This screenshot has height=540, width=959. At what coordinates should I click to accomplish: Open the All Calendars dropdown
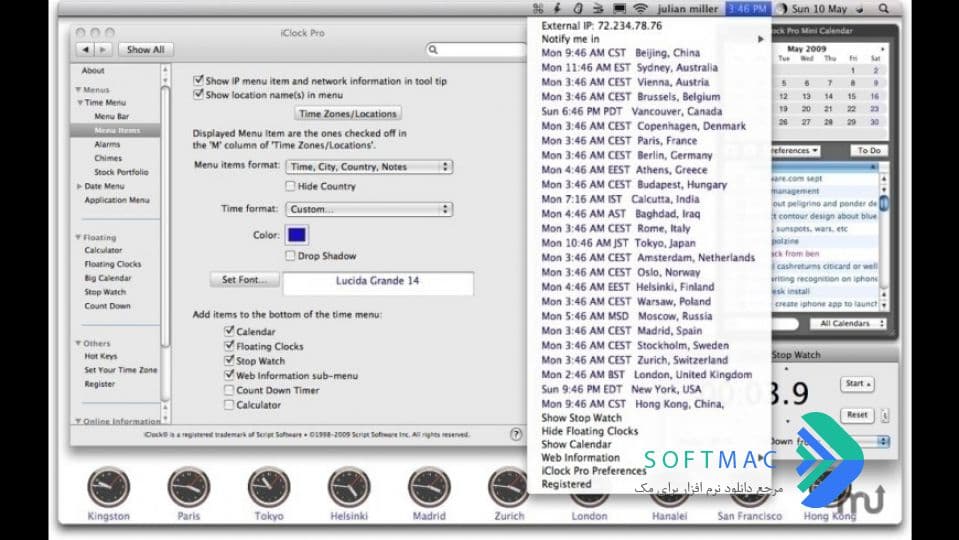coord(848,324)
